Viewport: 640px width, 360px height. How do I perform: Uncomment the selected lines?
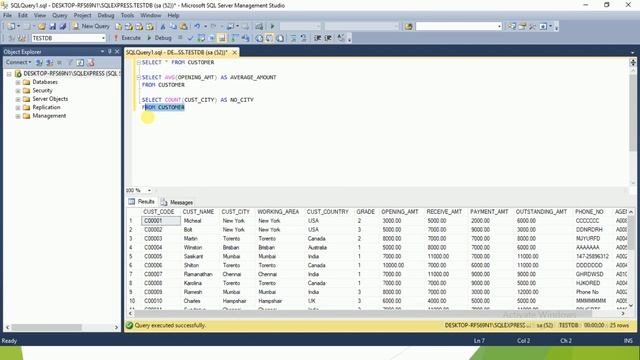click(x=303, y=38)
